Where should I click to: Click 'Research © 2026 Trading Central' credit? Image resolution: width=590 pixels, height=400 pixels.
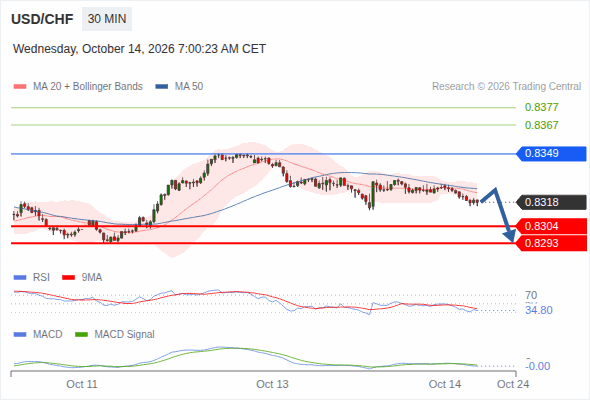pyautogui.click(x=506, y=87)
